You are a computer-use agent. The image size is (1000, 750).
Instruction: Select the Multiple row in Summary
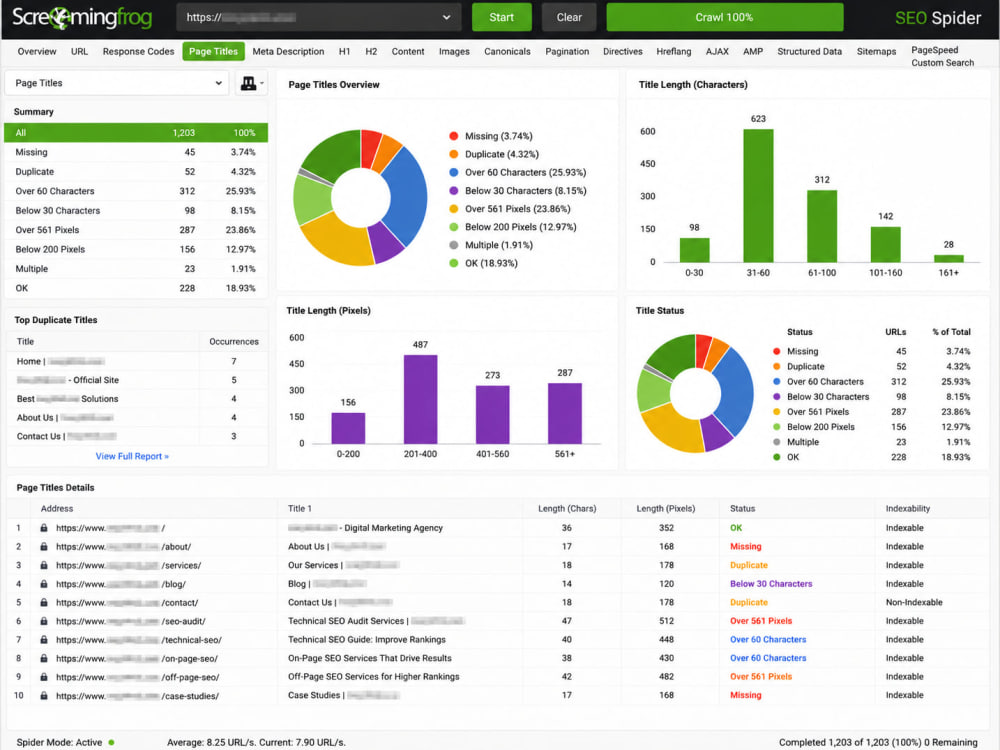tap(136, 268)
